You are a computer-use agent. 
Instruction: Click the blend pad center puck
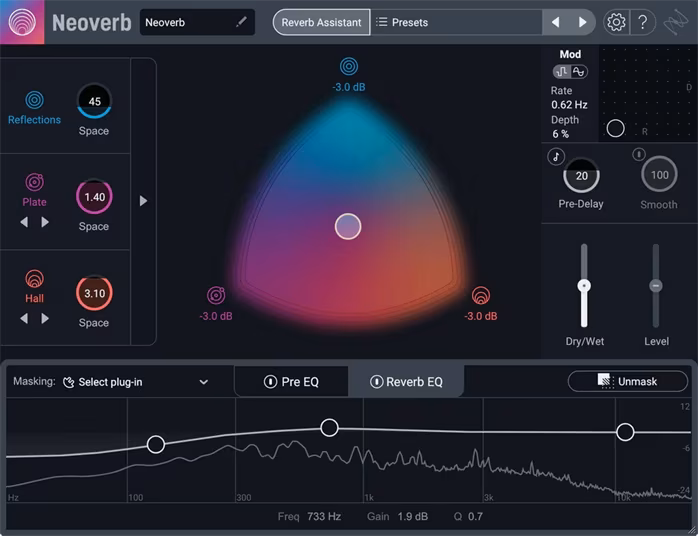(x=348, y=227)
